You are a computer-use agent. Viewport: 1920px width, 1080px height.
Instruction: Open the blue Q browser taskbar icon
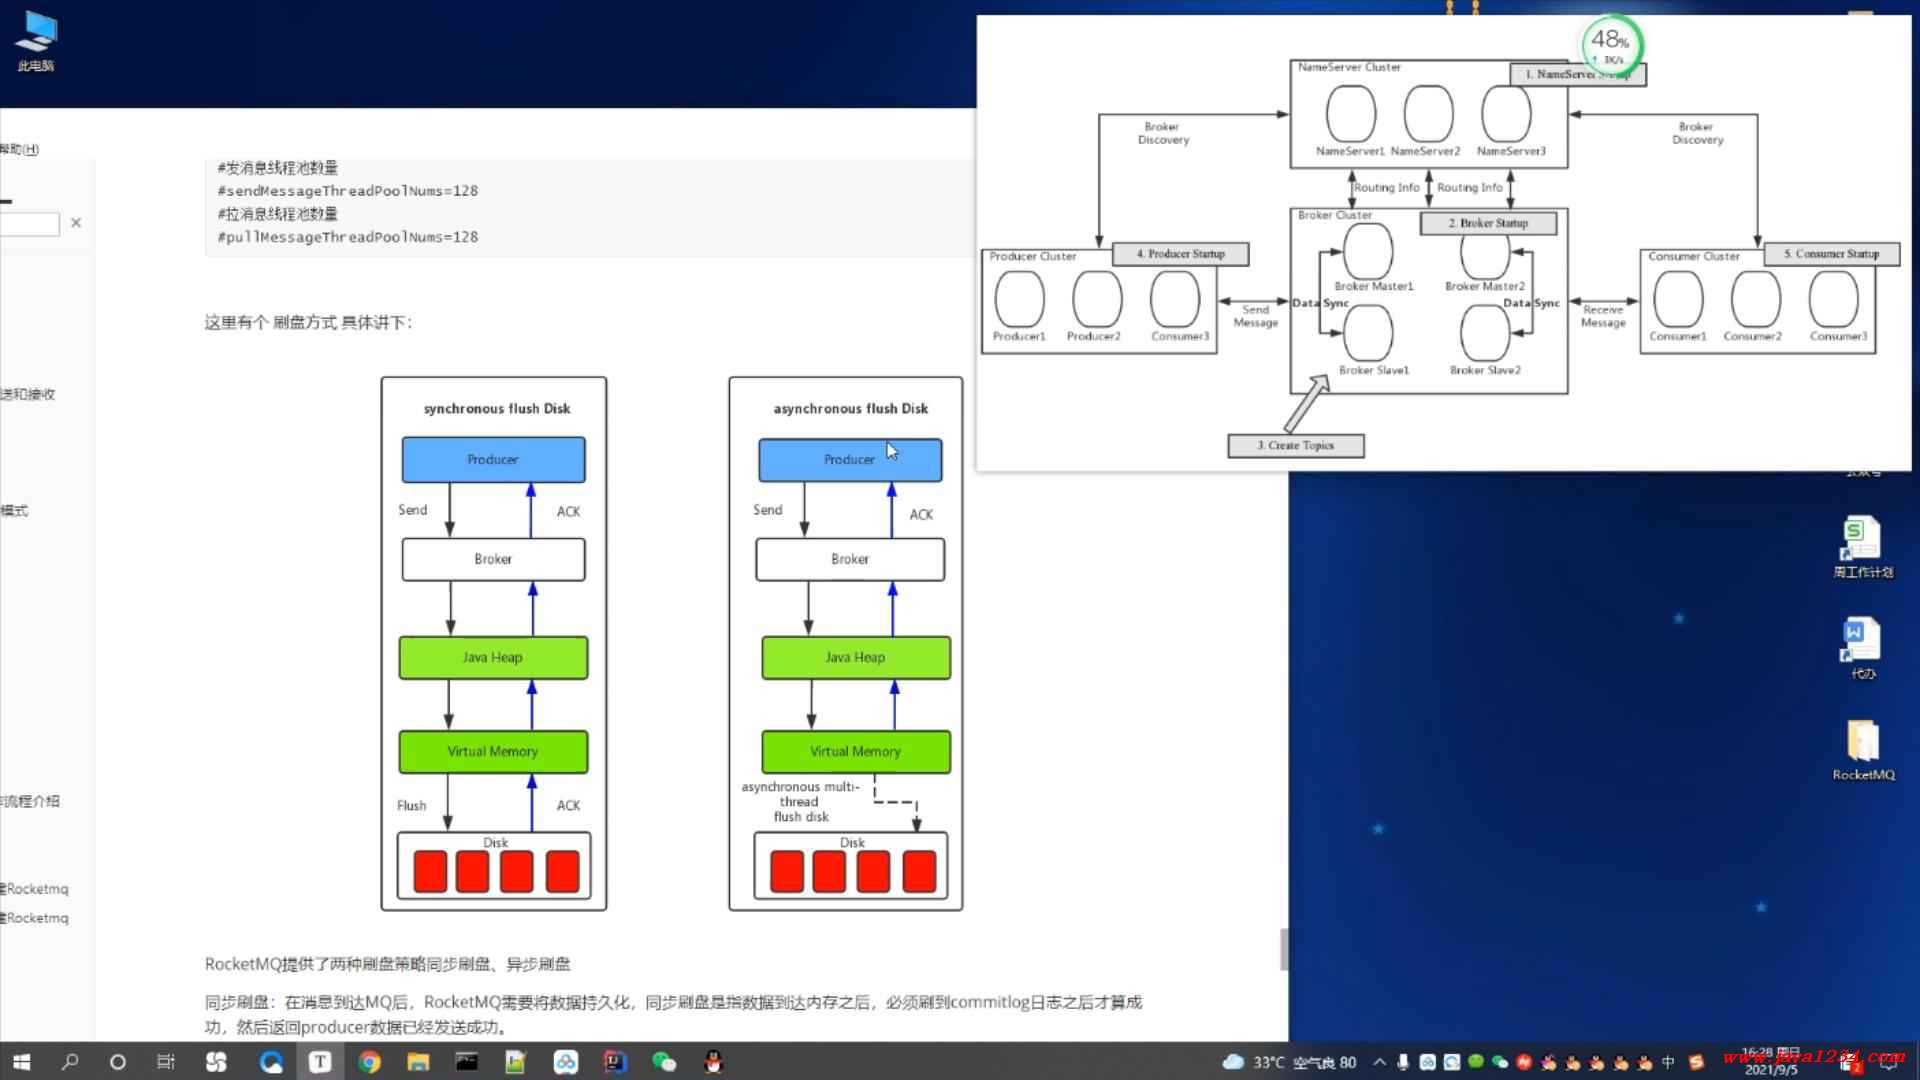(271, 1062)
